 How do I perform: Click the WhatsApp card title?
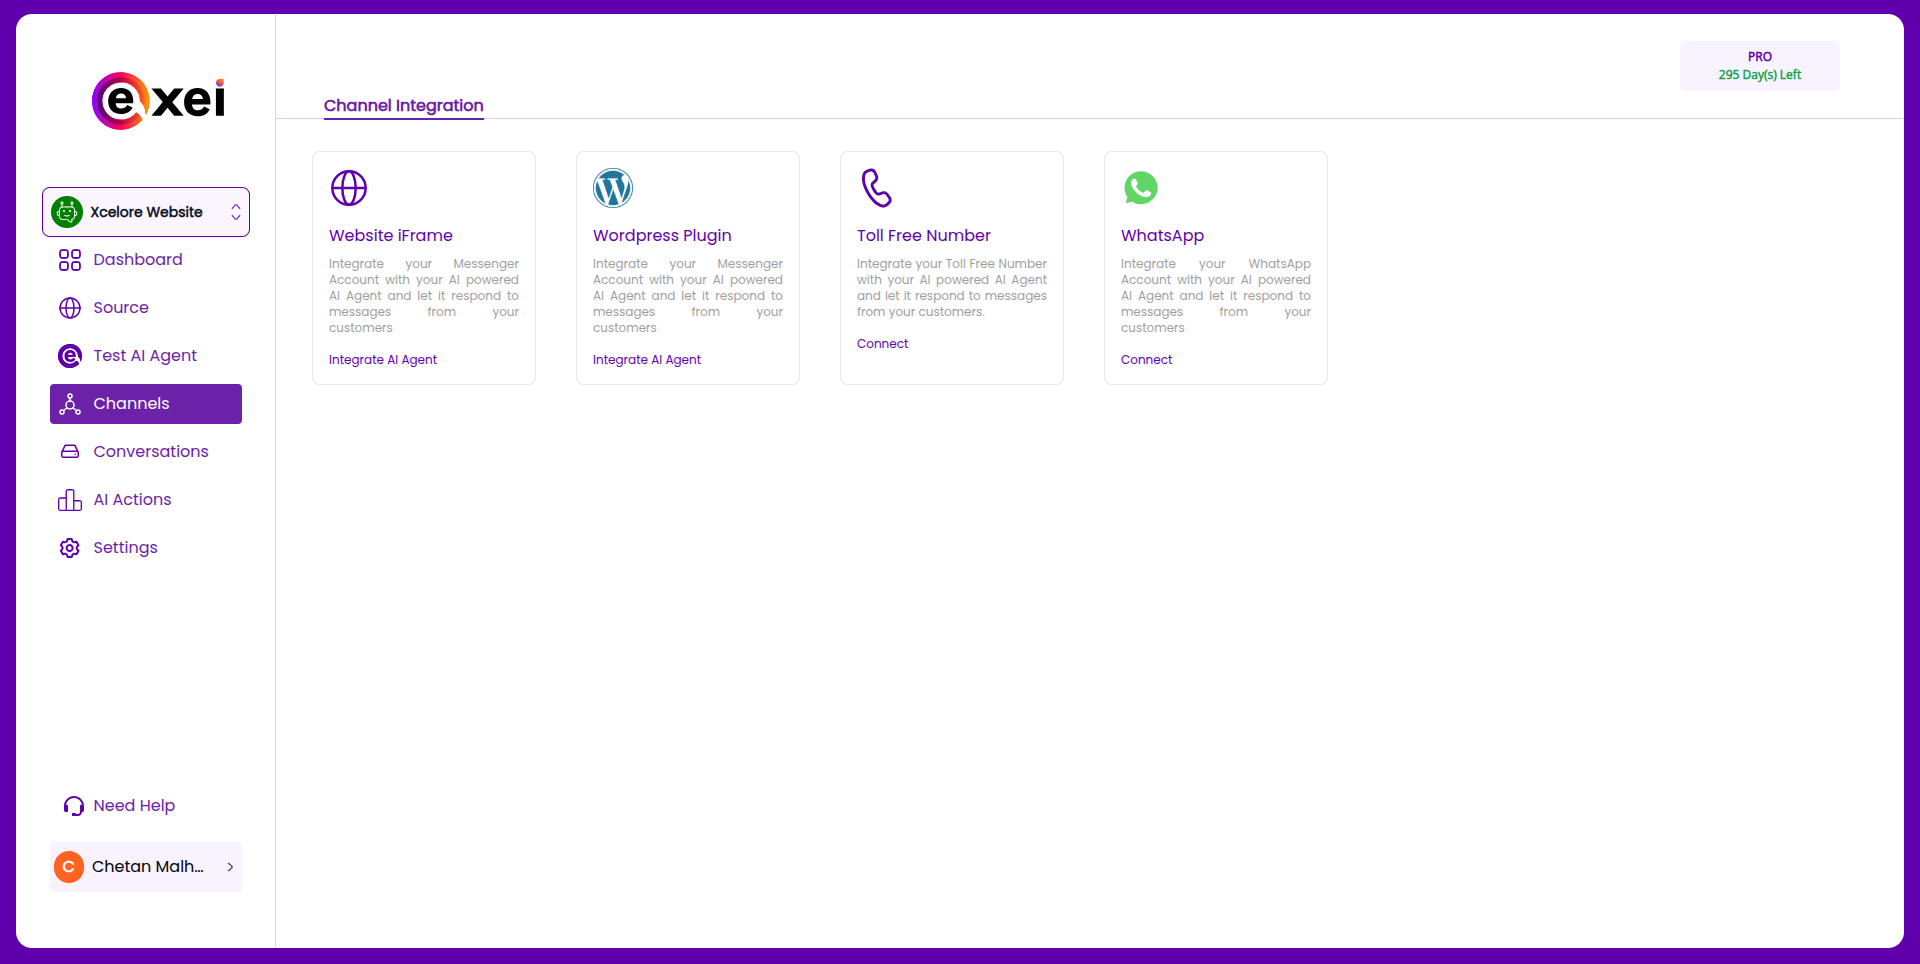tap(1162, 236)
